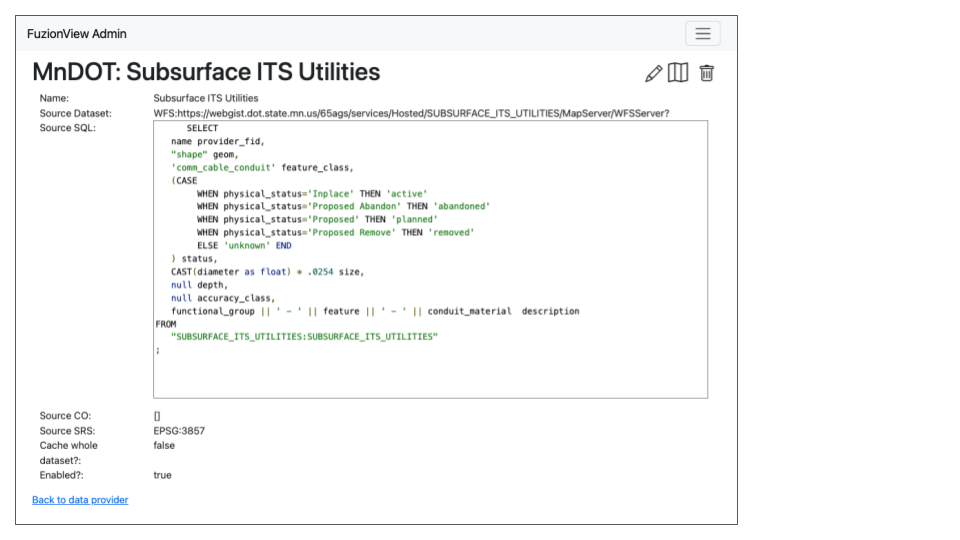Click the Source Dataset: field label
The height and width of the screenshot is (540, 960).
75,113
